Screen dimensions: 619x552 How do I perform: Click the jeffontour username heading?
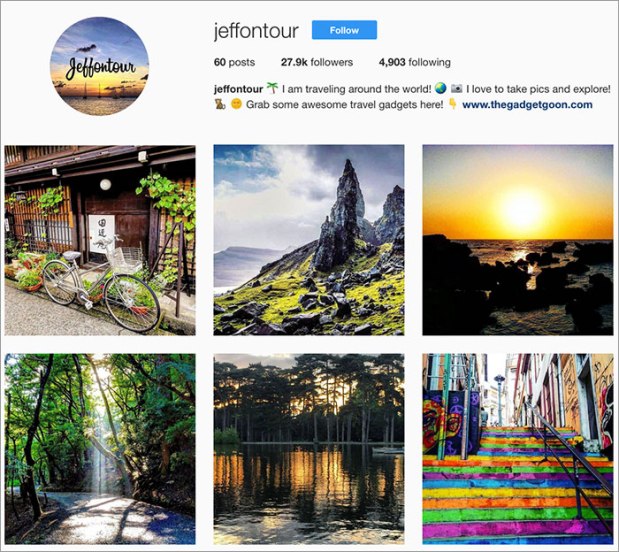pyautogui.click(x=256, y=30)
